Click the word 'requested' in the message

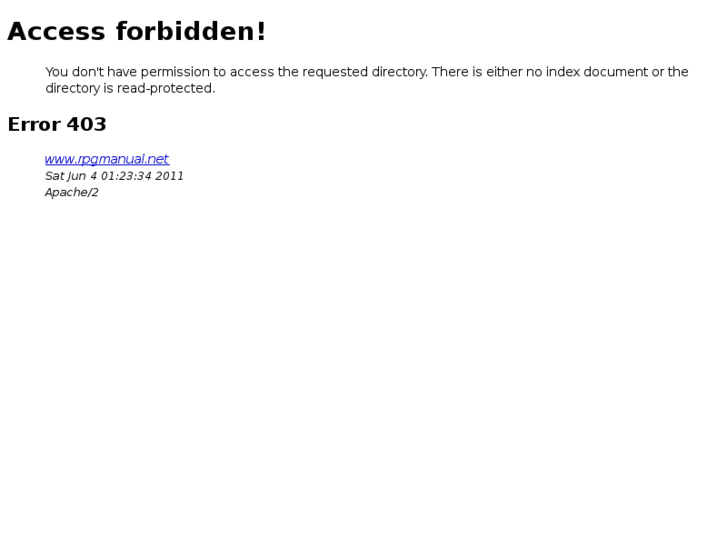335,72
